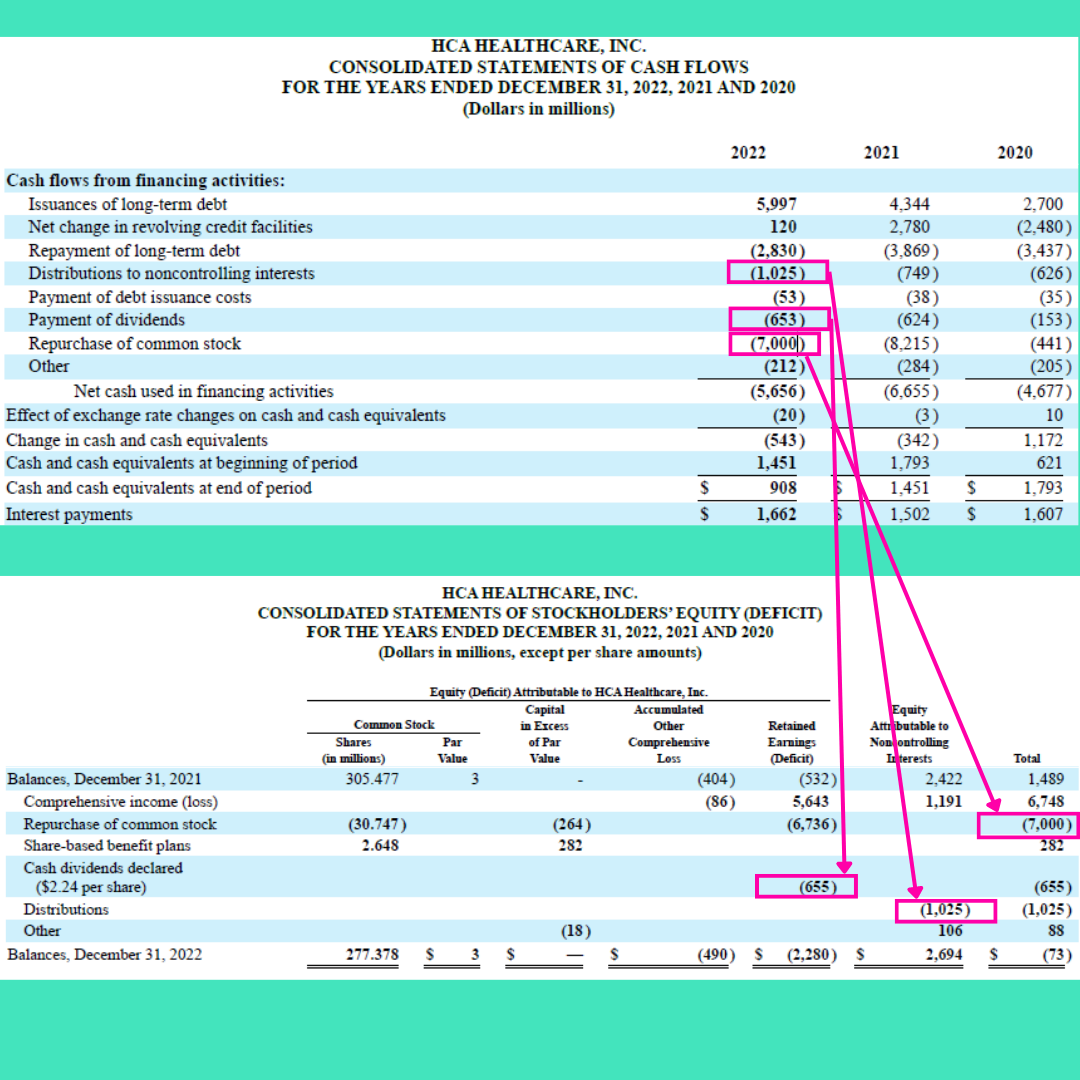
Task: Click 'Cash and cash equivalents at end of period'
Action: [x=158, y=488]
